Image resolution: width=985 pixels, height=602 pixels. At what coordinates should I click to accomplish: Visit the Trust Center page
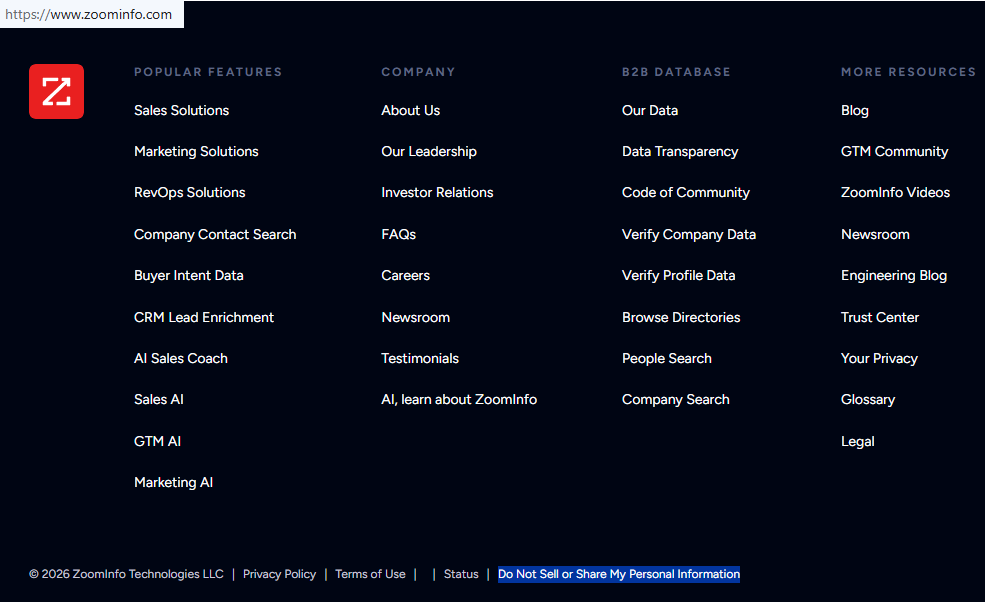(880, 317)
